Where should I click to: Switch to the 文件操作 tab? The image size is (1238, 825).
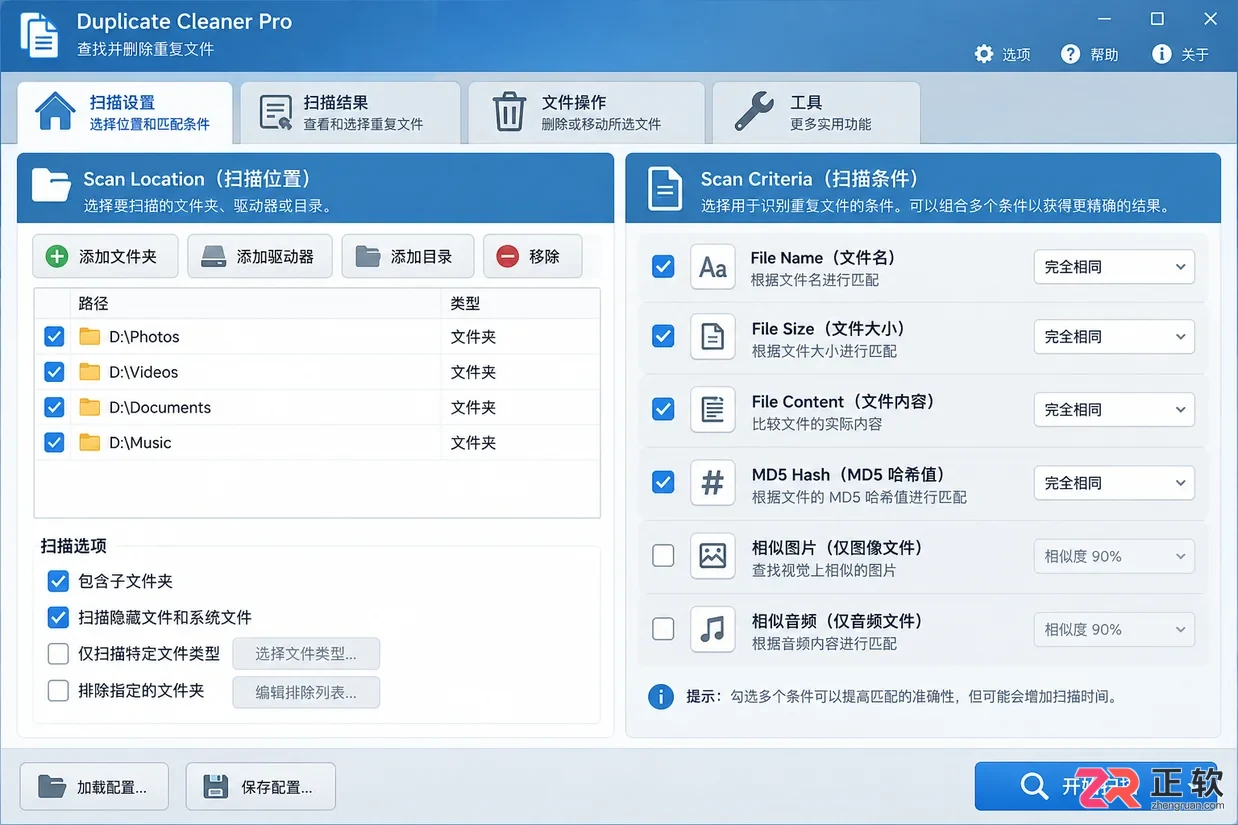point(586,113)
